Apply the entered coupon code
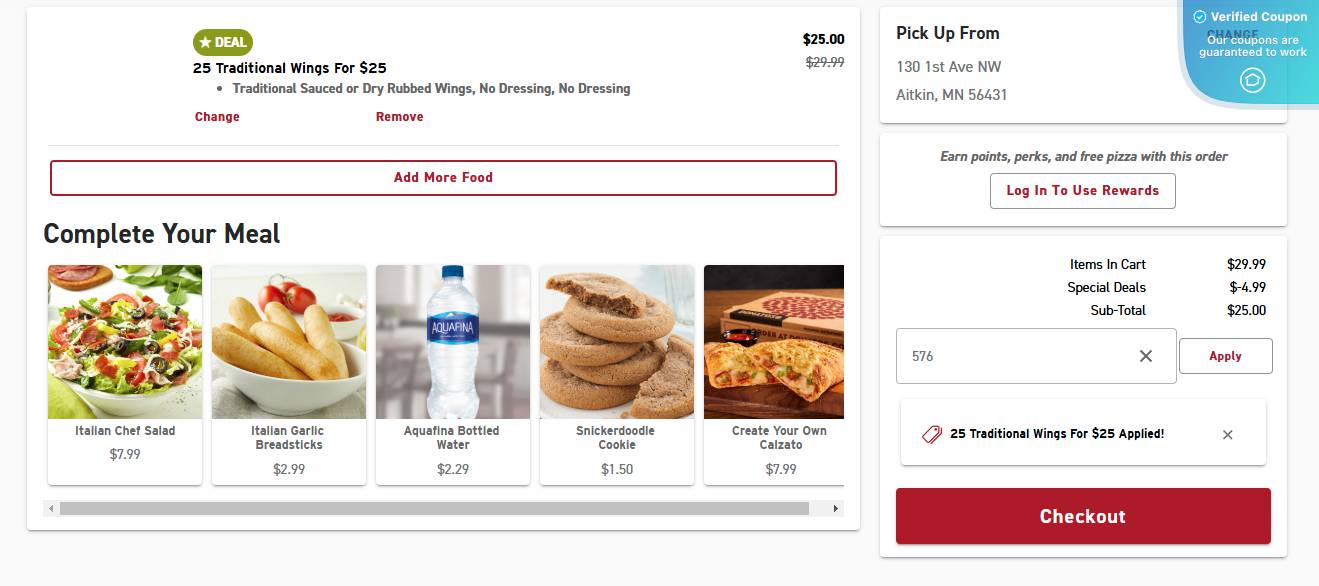 (x=1225, y=356)
